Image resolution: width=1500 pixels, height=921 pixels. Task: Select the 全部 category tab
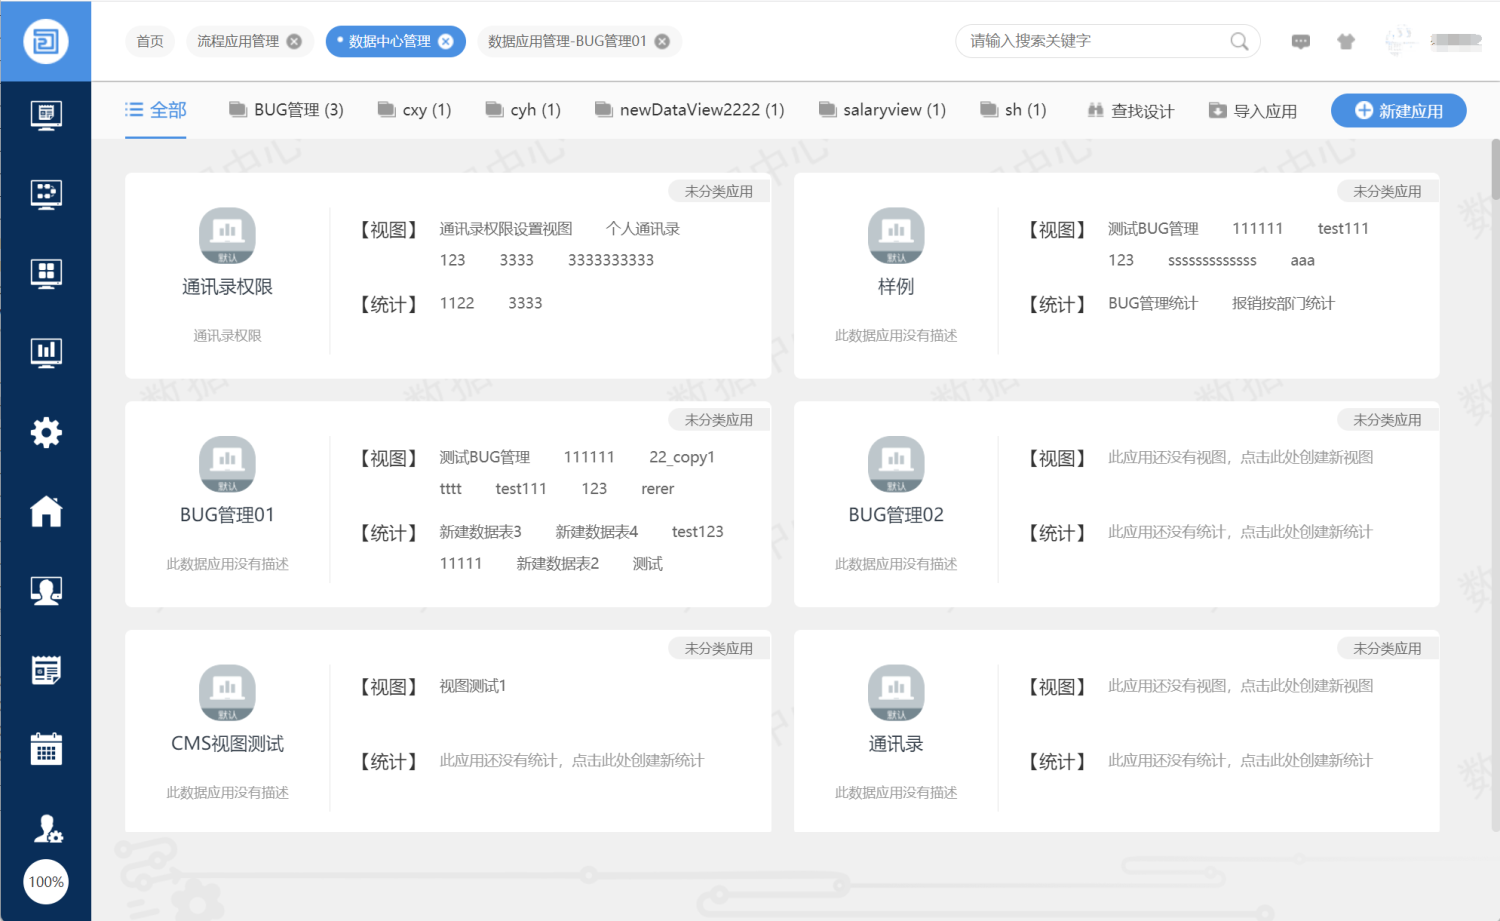click(156, 110)
